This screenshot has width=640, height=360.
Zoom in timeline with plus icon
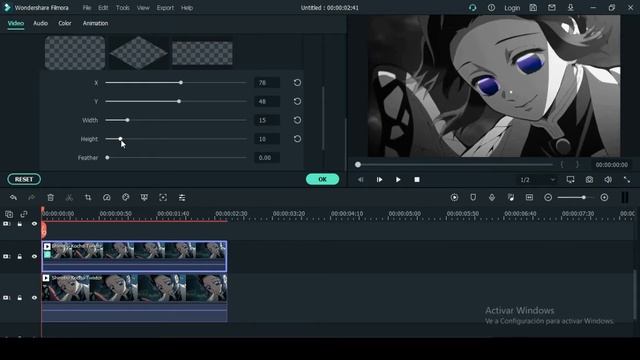(604, 198)
